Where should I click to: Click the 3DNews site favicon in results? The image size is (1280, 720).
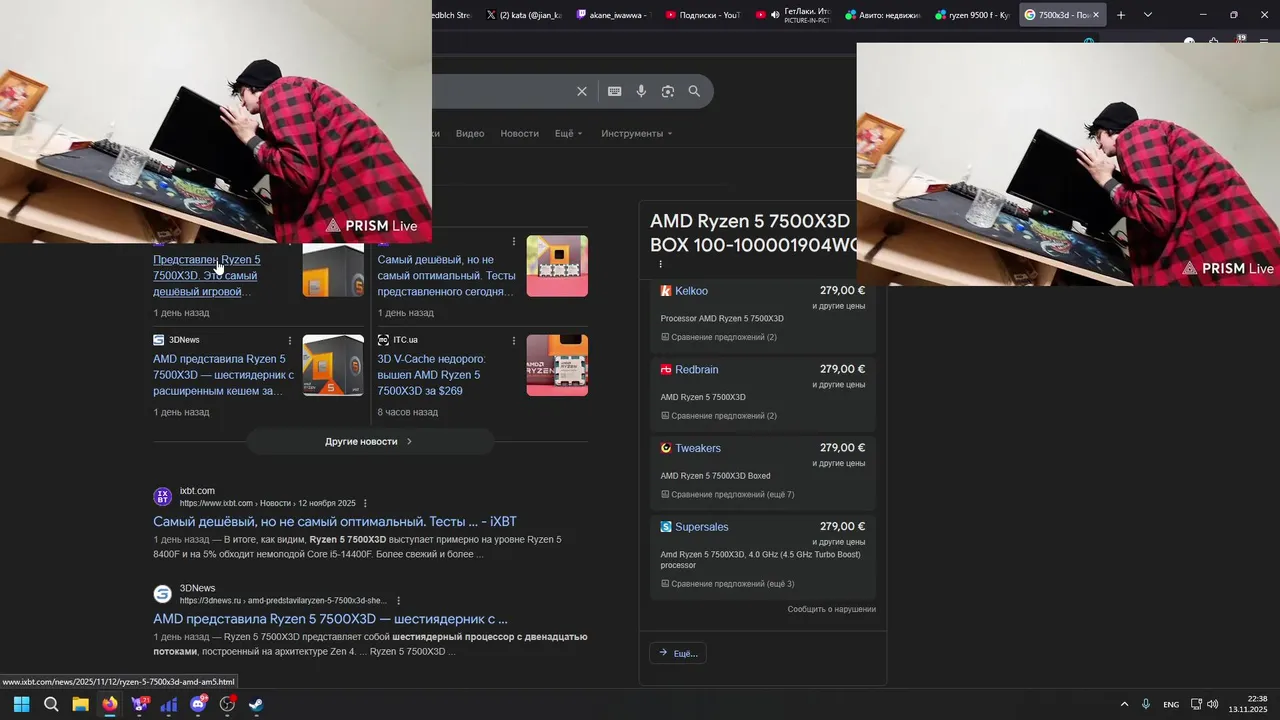click(162, 594)
